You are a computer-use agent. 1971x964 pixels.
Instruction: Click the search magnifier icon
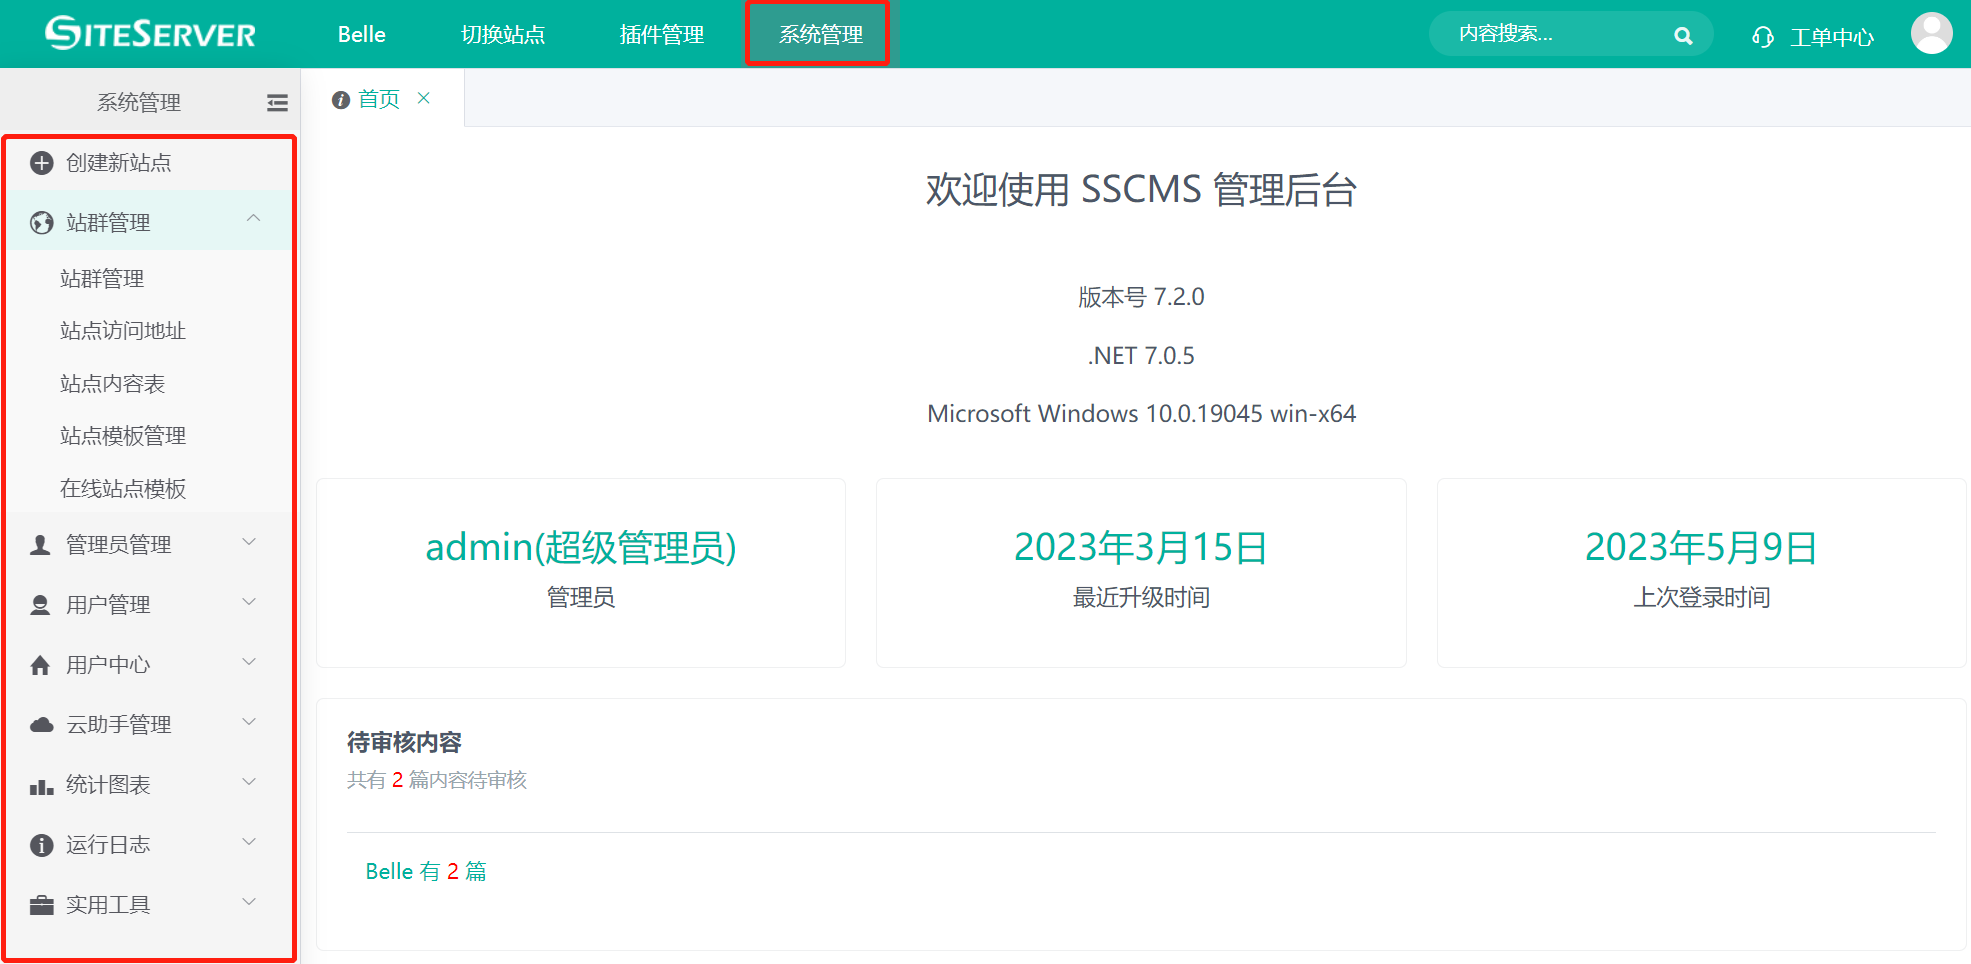(x=1683, y=36)
